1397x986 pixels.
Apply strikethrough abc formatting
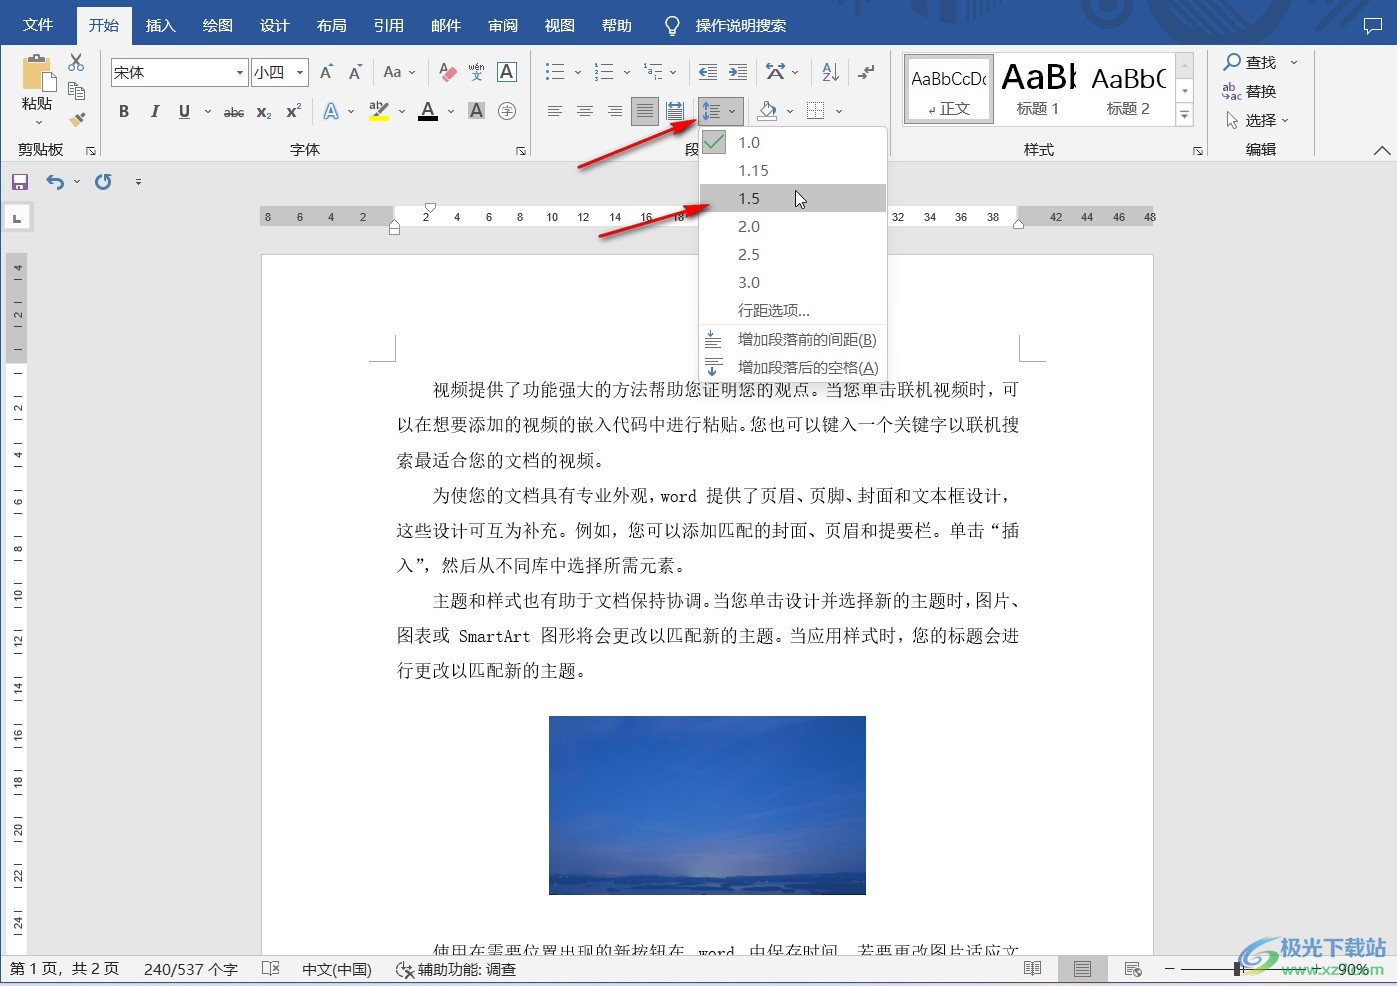(234, 112)
